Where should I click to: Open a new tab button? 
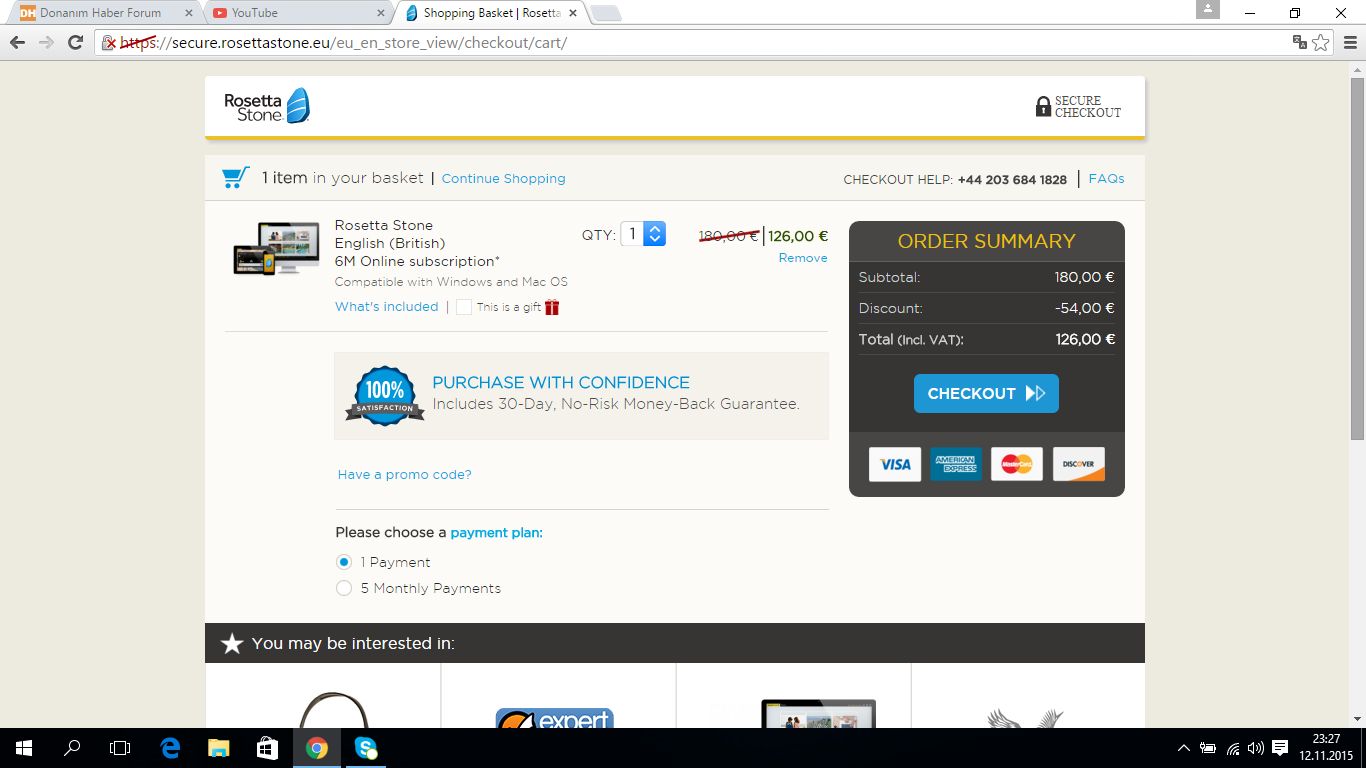tap(606, 13)
